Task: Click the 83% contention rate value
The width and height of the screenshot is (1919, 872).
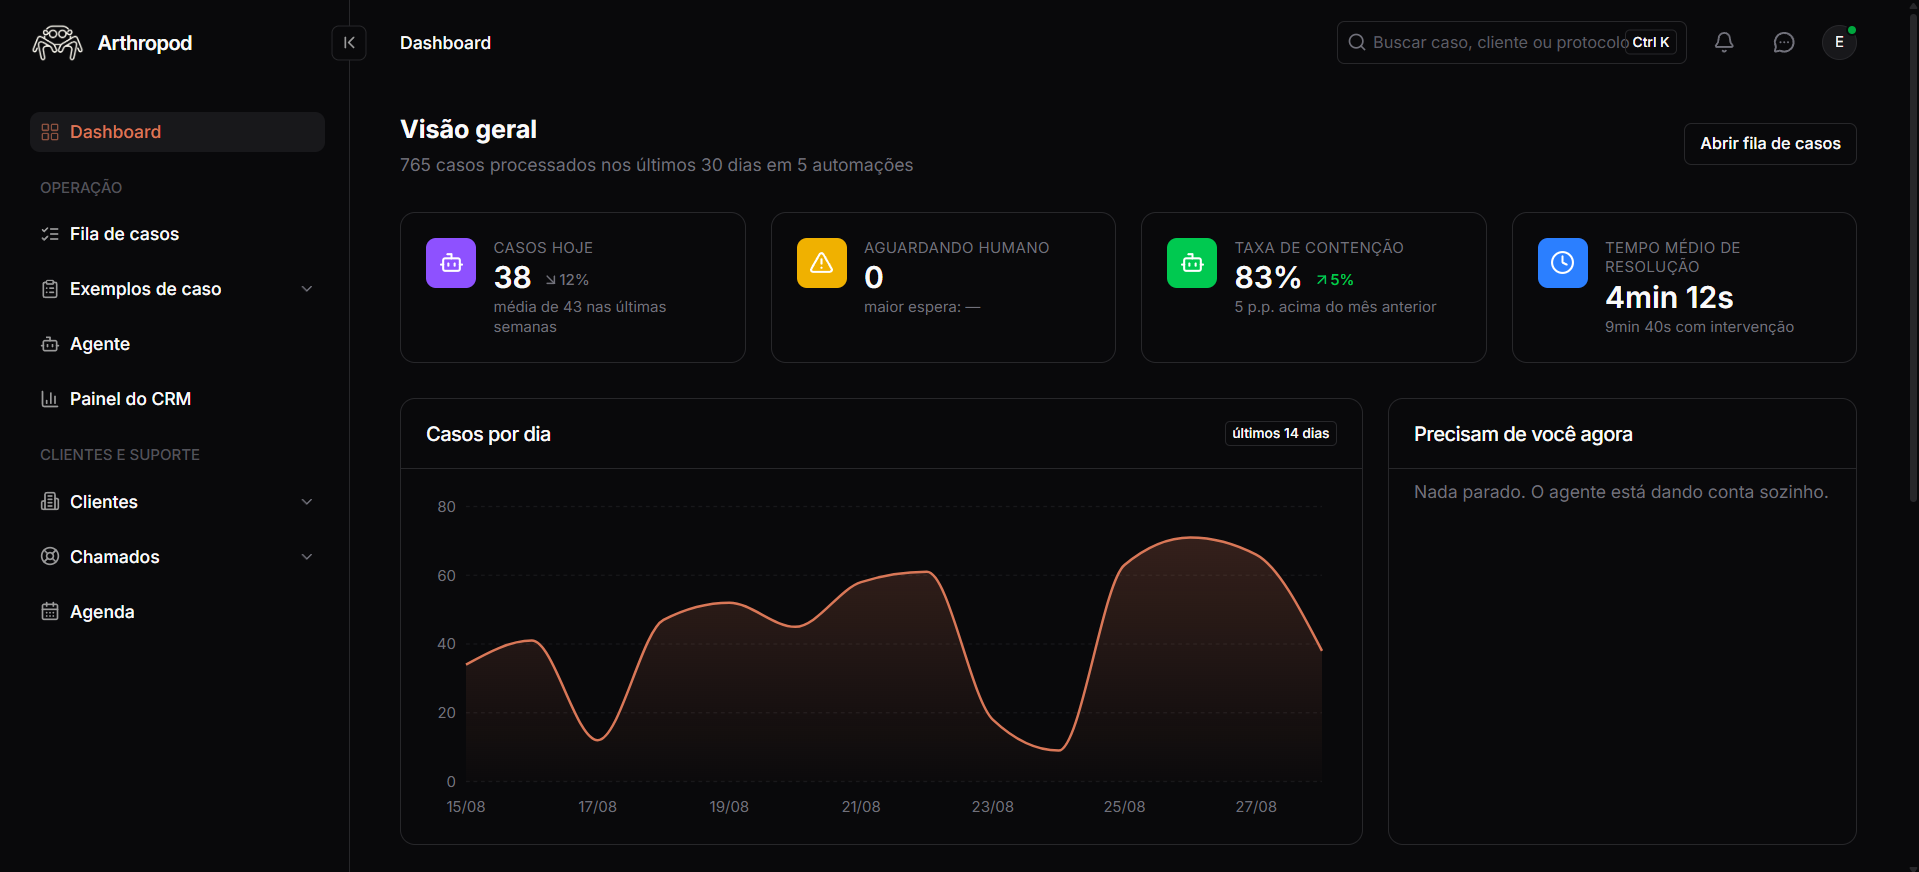Action: coord(1268,277)
